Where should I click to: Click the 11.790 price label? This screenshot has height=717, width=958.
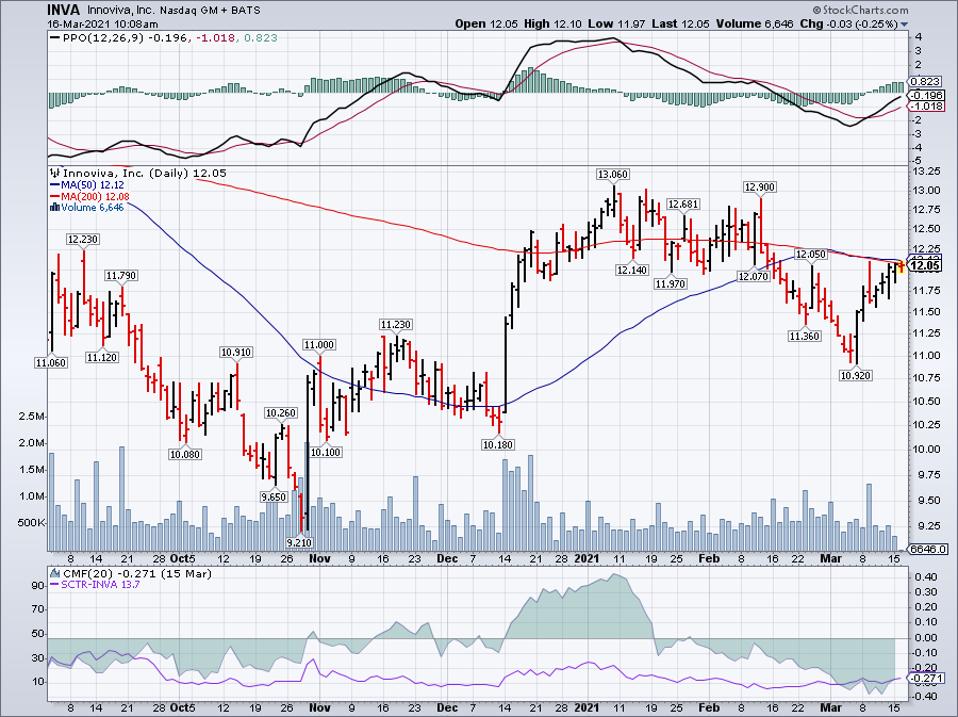[121, 275]
